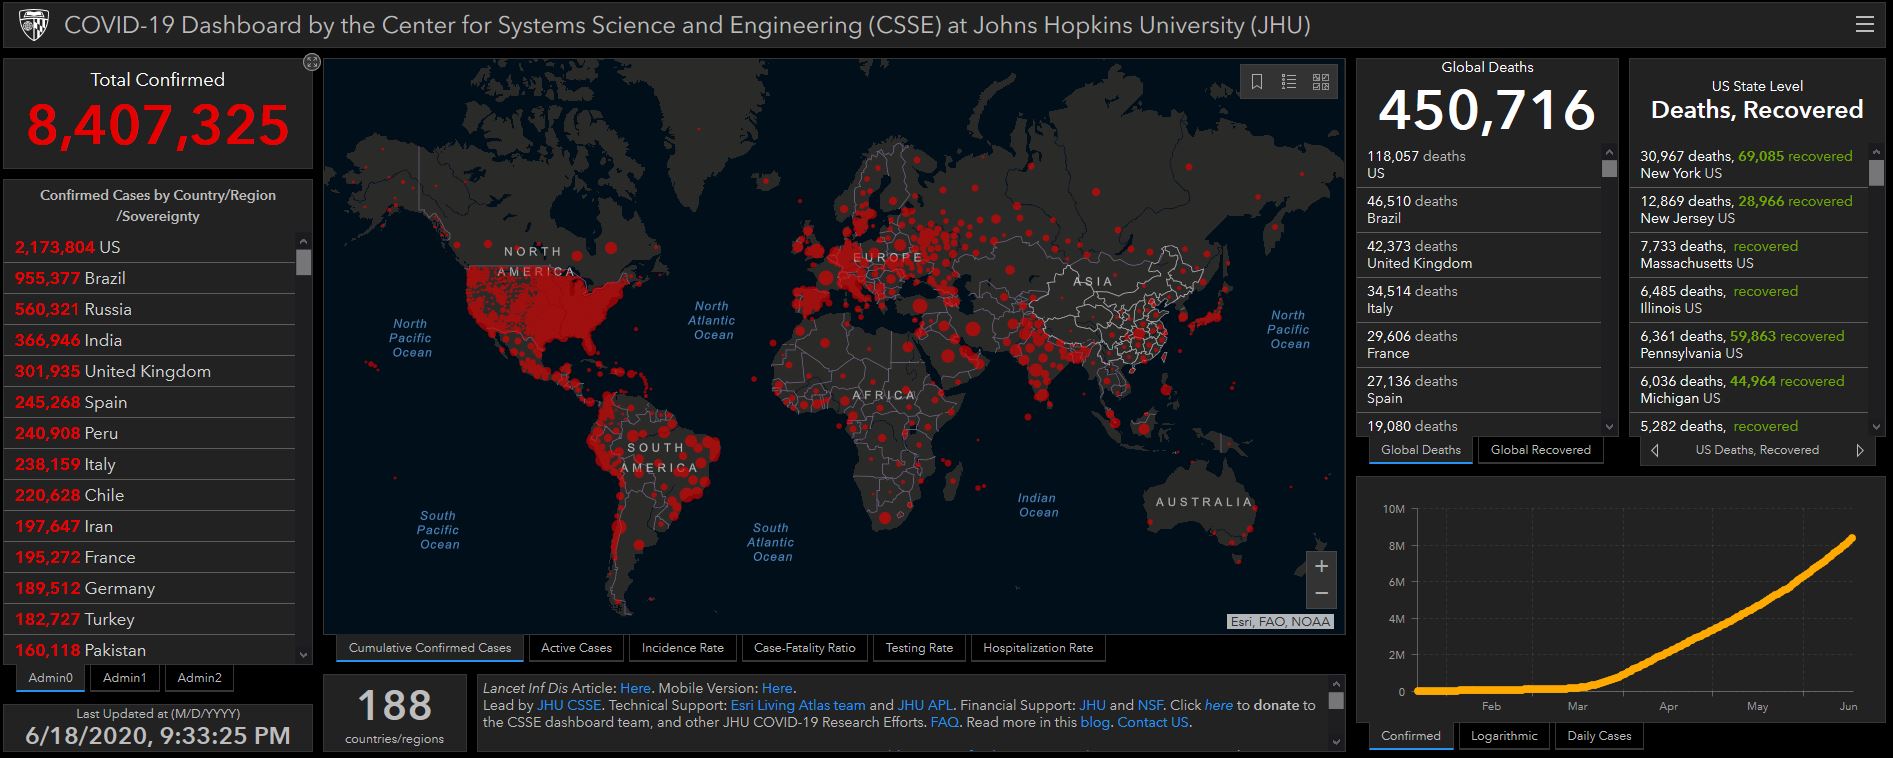Open the map bookmarks icon
The width and height of the screenshot is (1893, 758).
[1257, 82]
